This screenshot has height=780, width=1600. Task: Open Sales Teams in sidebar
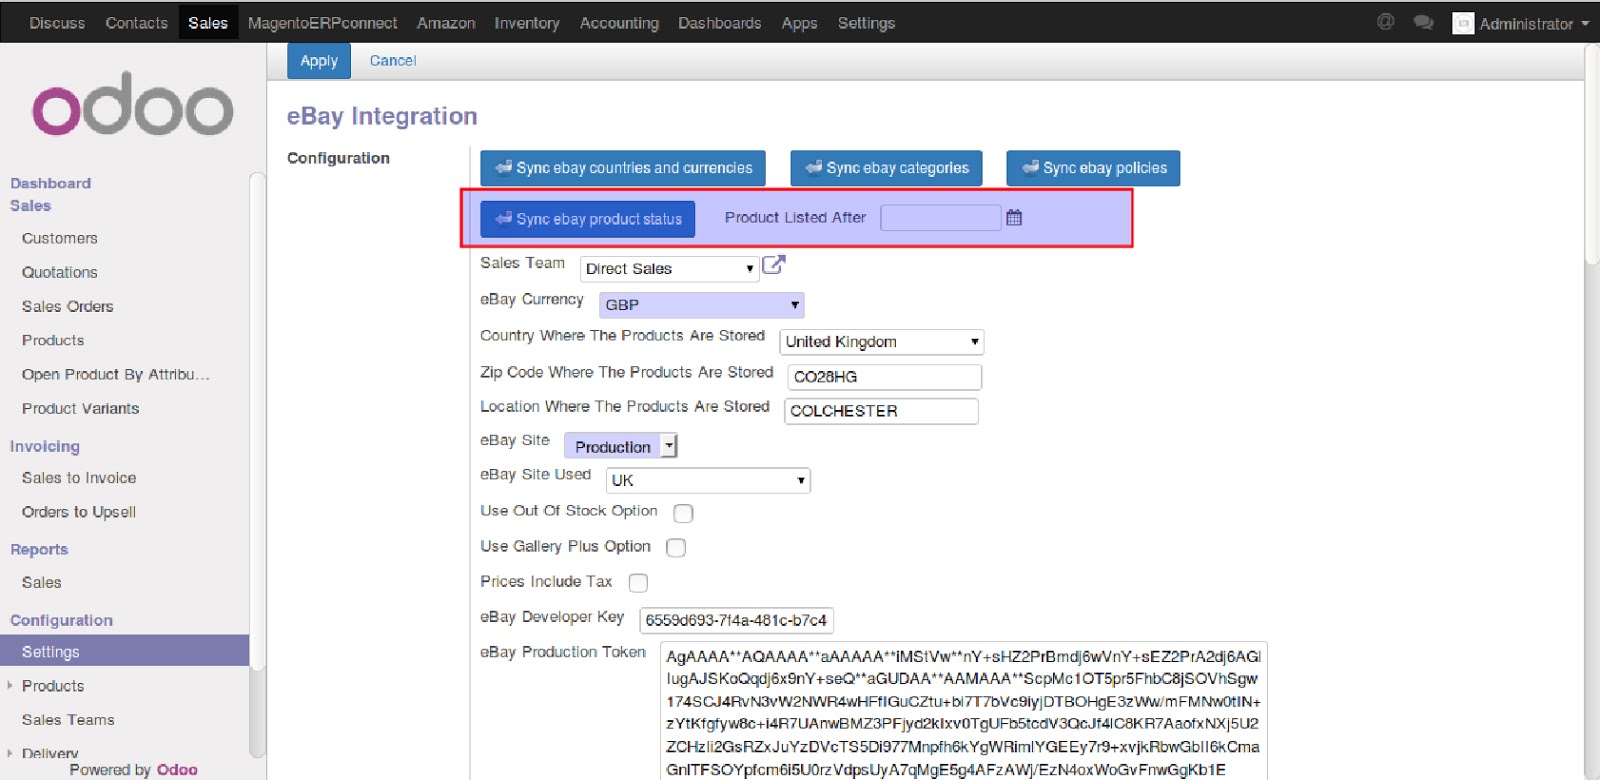point(68,720)
